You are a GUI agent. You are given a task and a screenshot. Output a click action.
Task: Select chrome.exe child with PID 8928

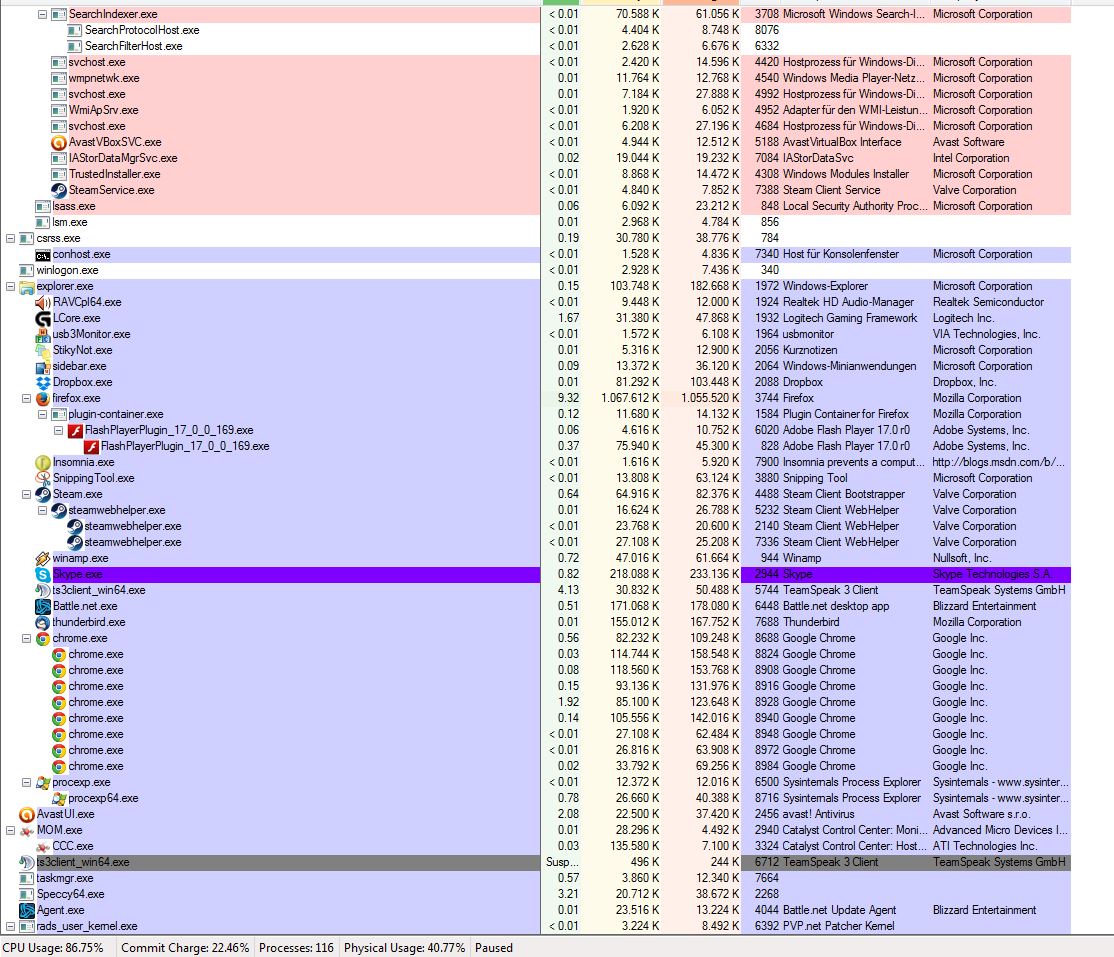tap(536, 703)
